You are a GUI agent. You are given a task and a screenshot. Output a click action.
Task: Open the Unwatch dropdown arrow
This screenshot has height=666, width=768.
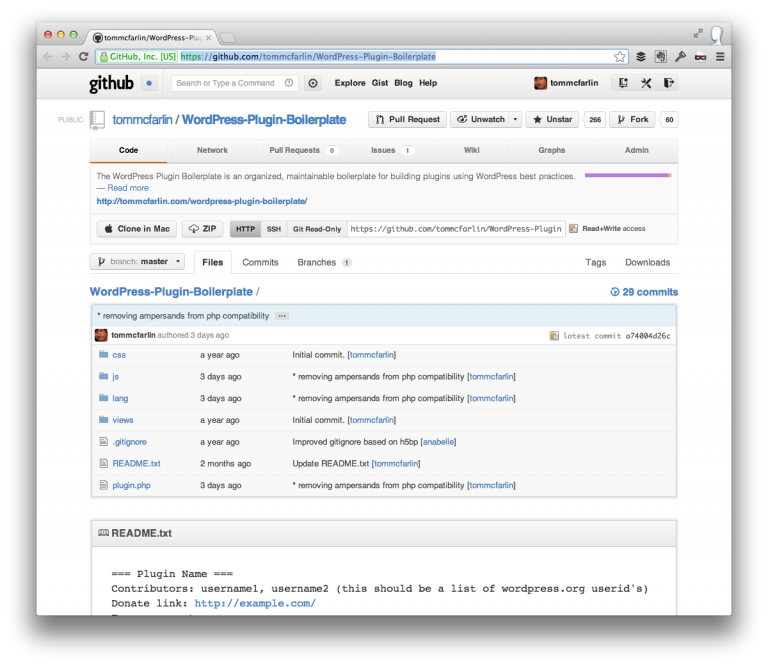click(515, 119)
